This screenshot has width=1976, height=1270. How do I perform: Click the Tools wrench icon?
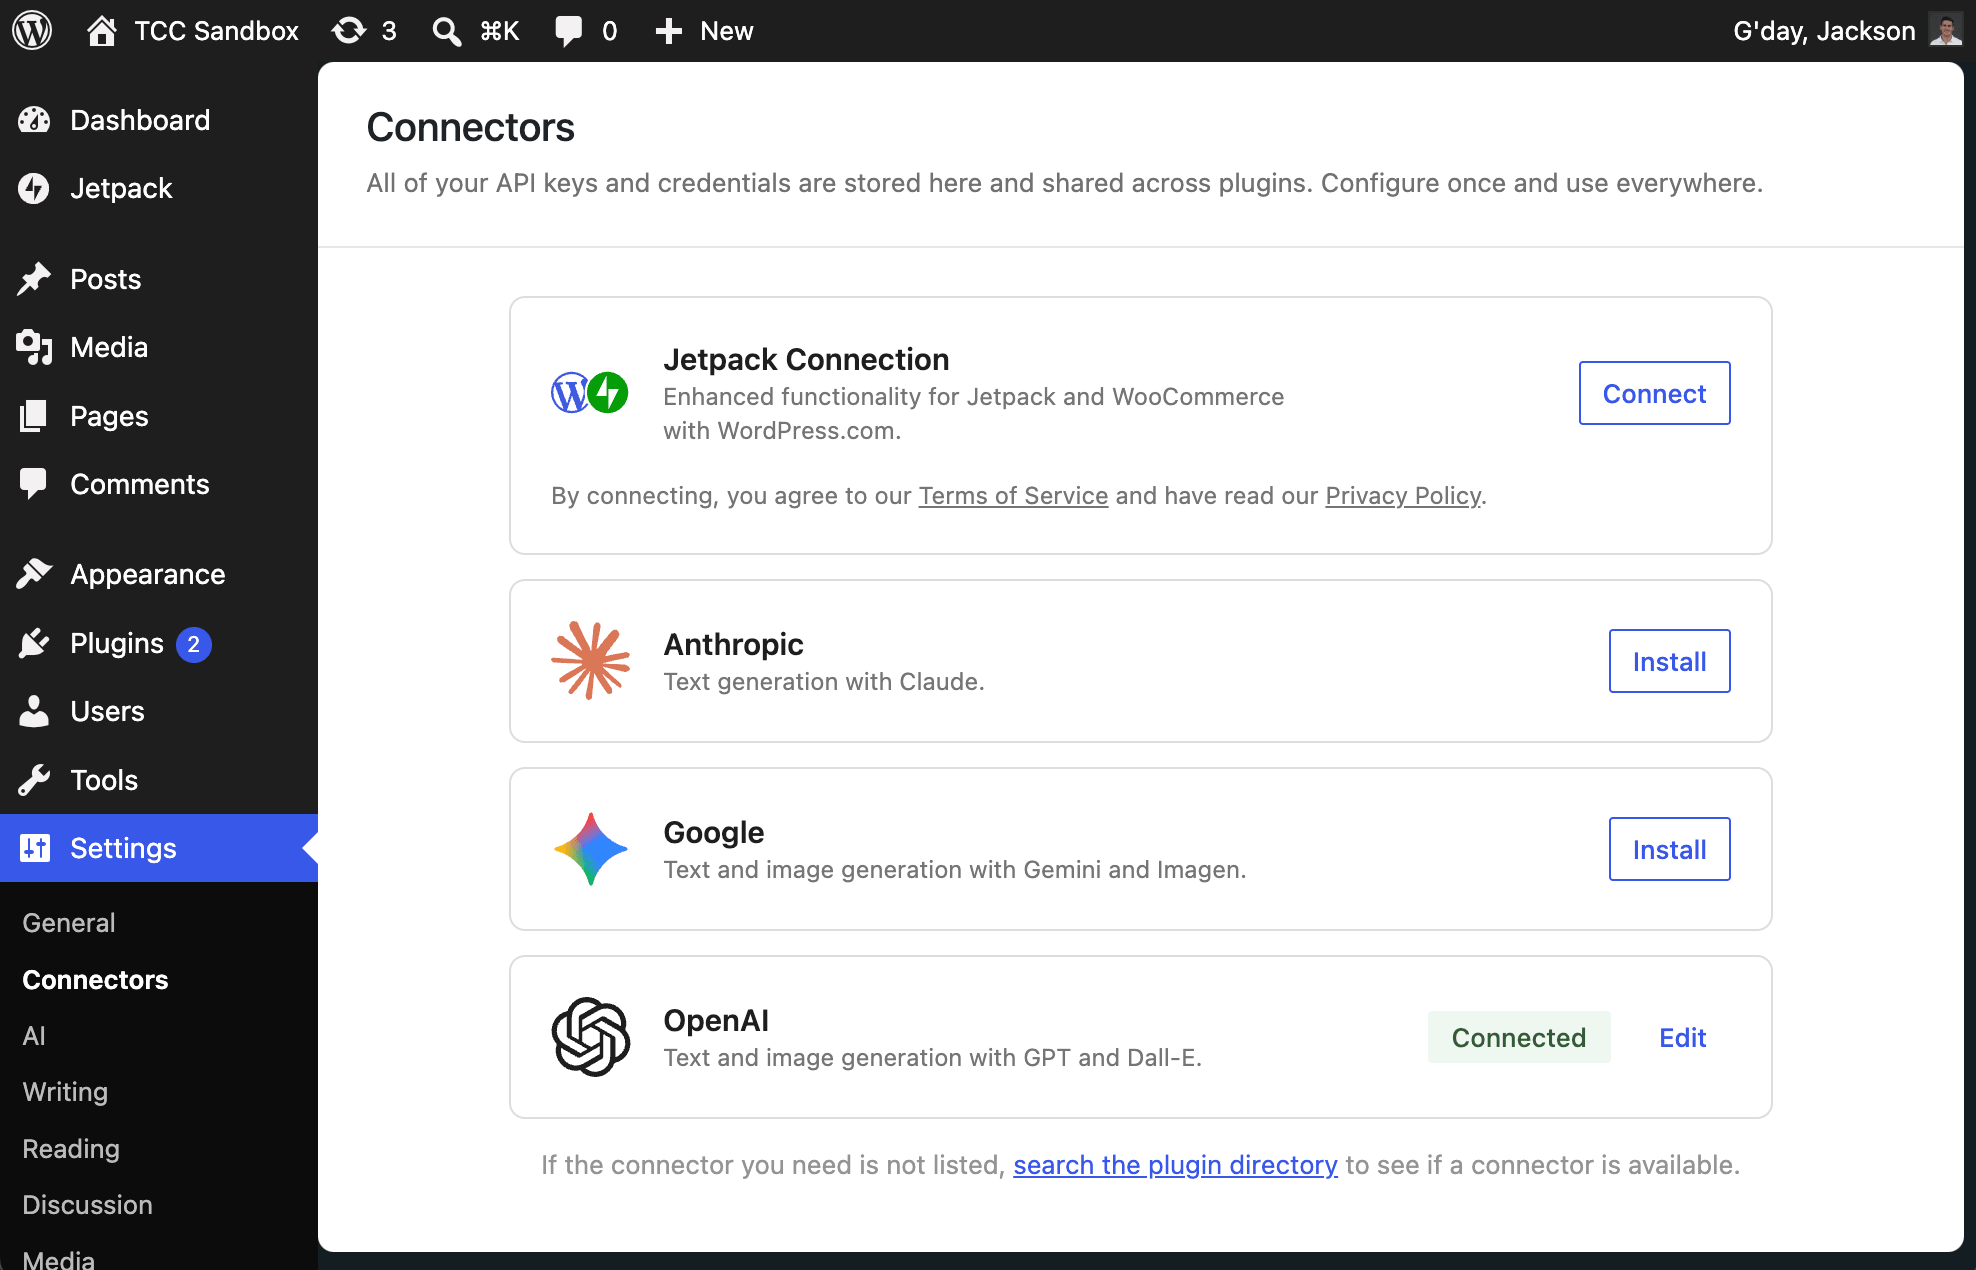[x=34, y=780]
